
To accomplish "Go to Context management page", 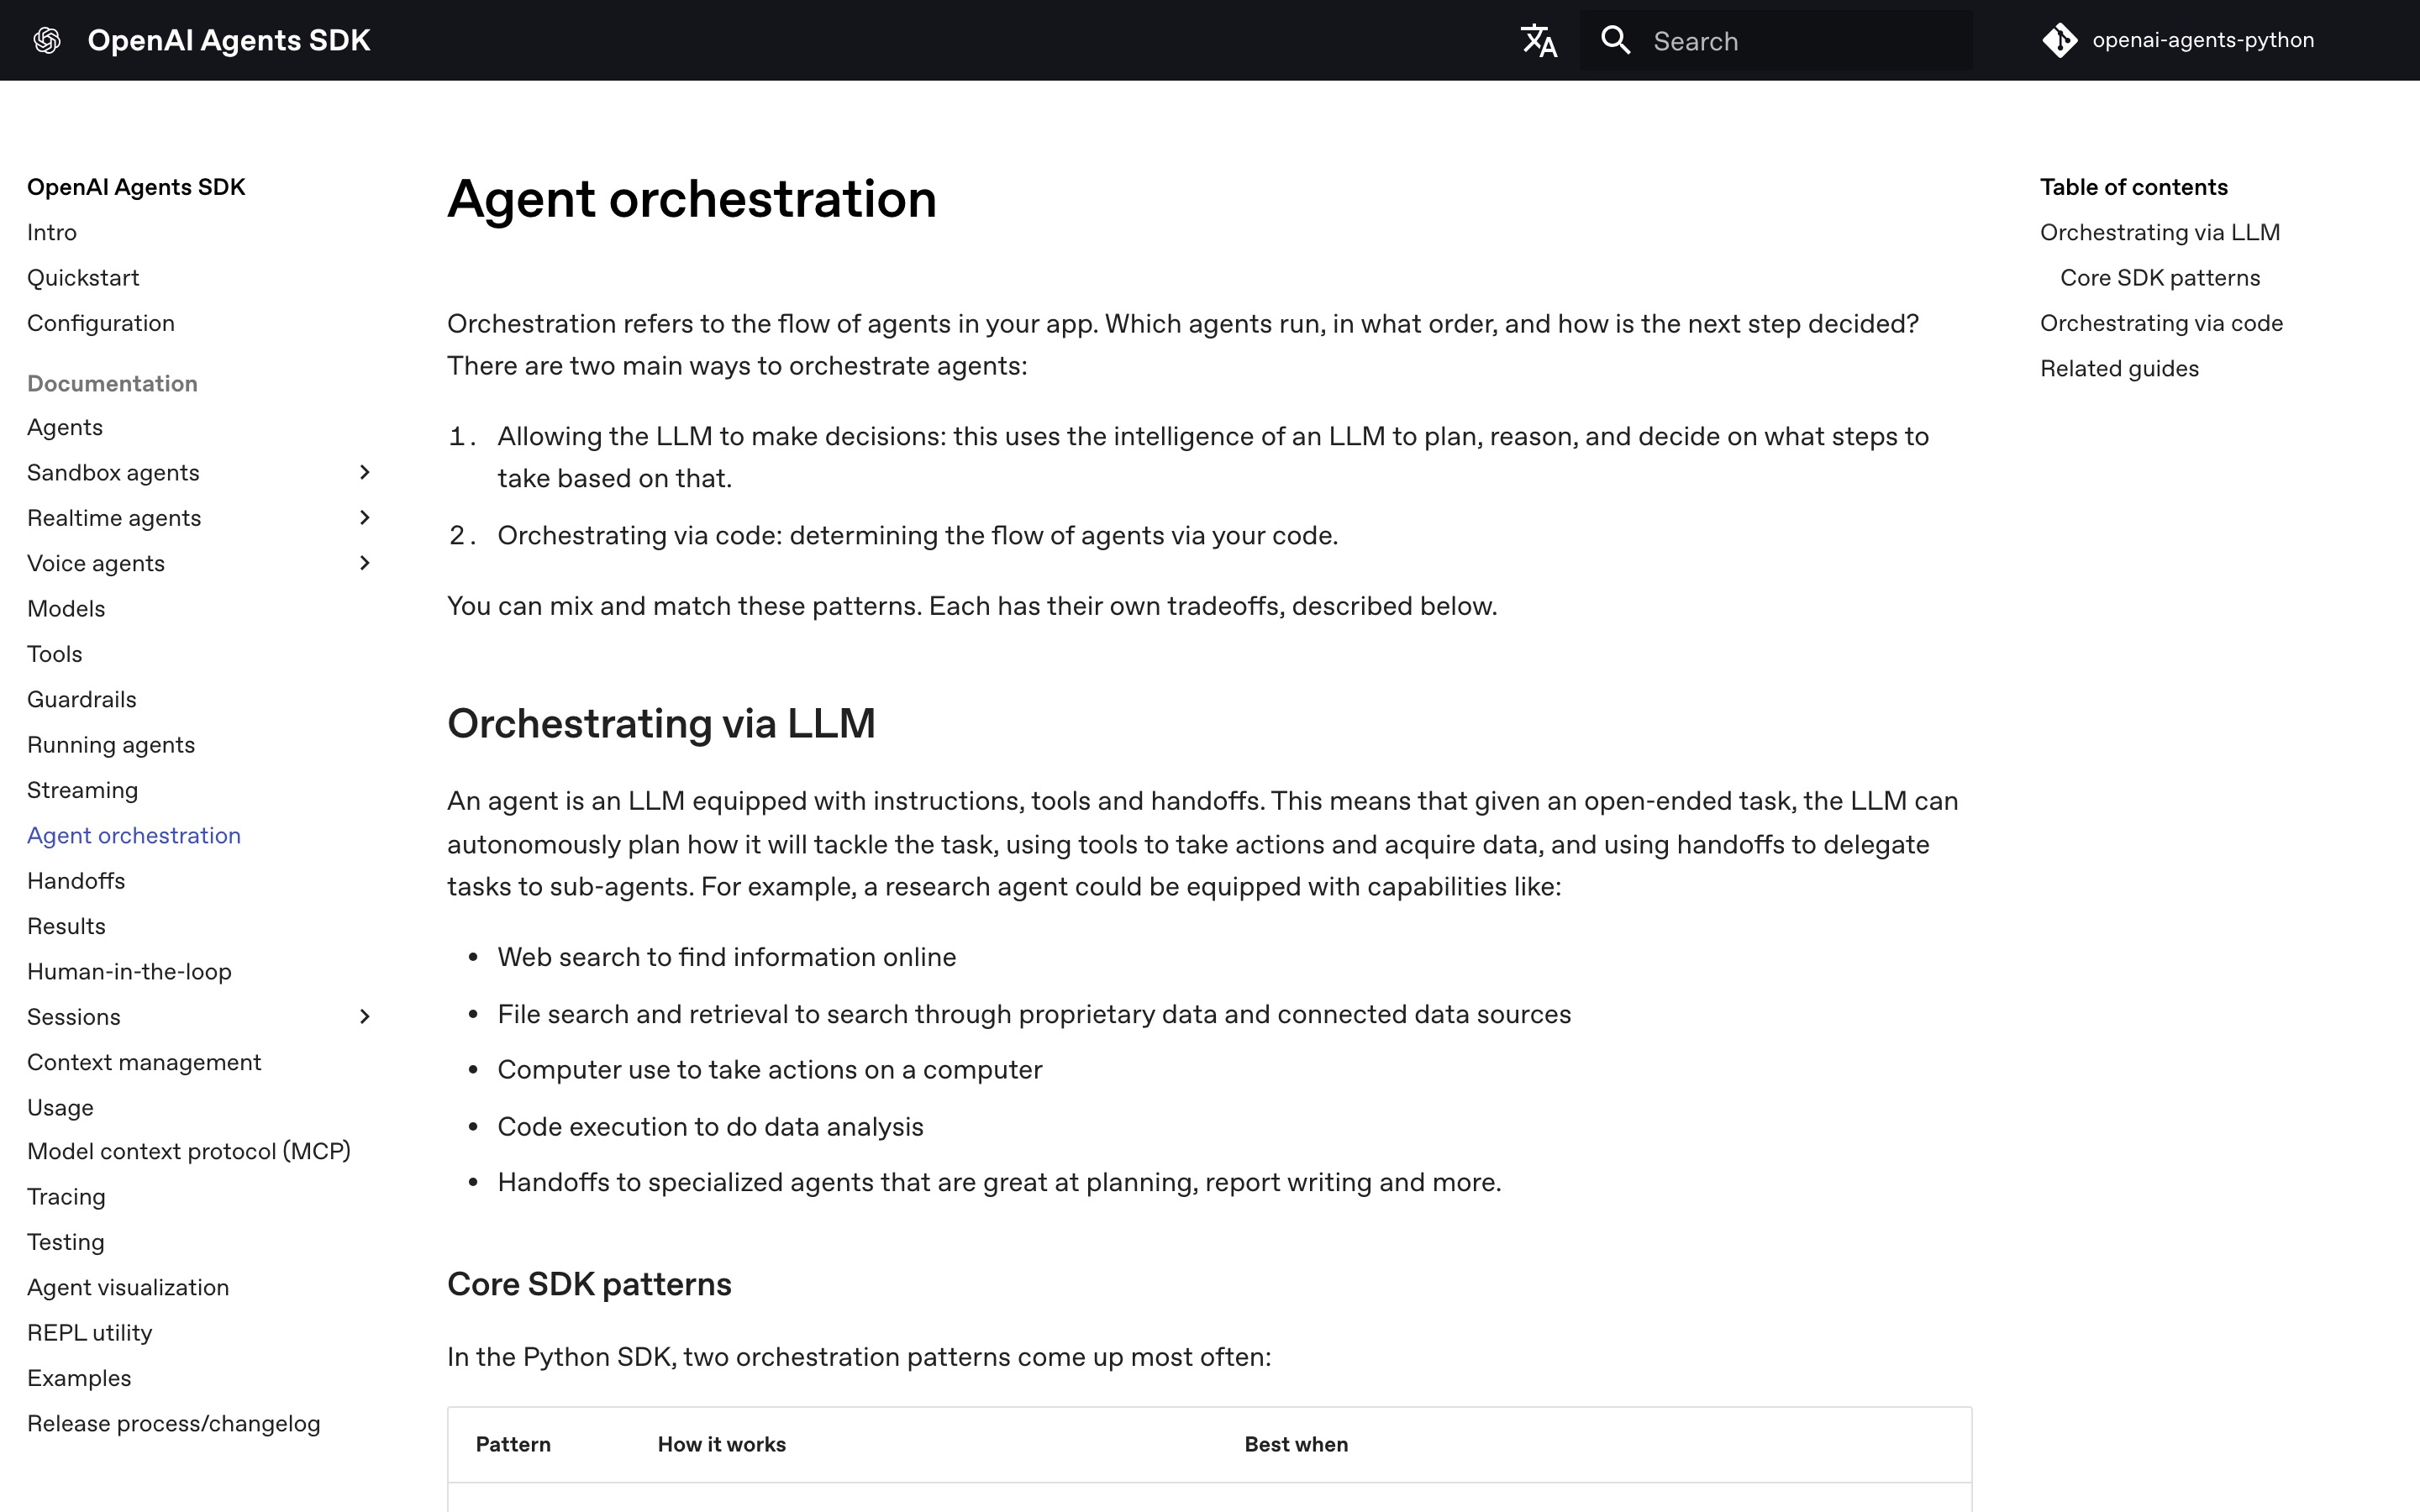I will (144, 1062).
